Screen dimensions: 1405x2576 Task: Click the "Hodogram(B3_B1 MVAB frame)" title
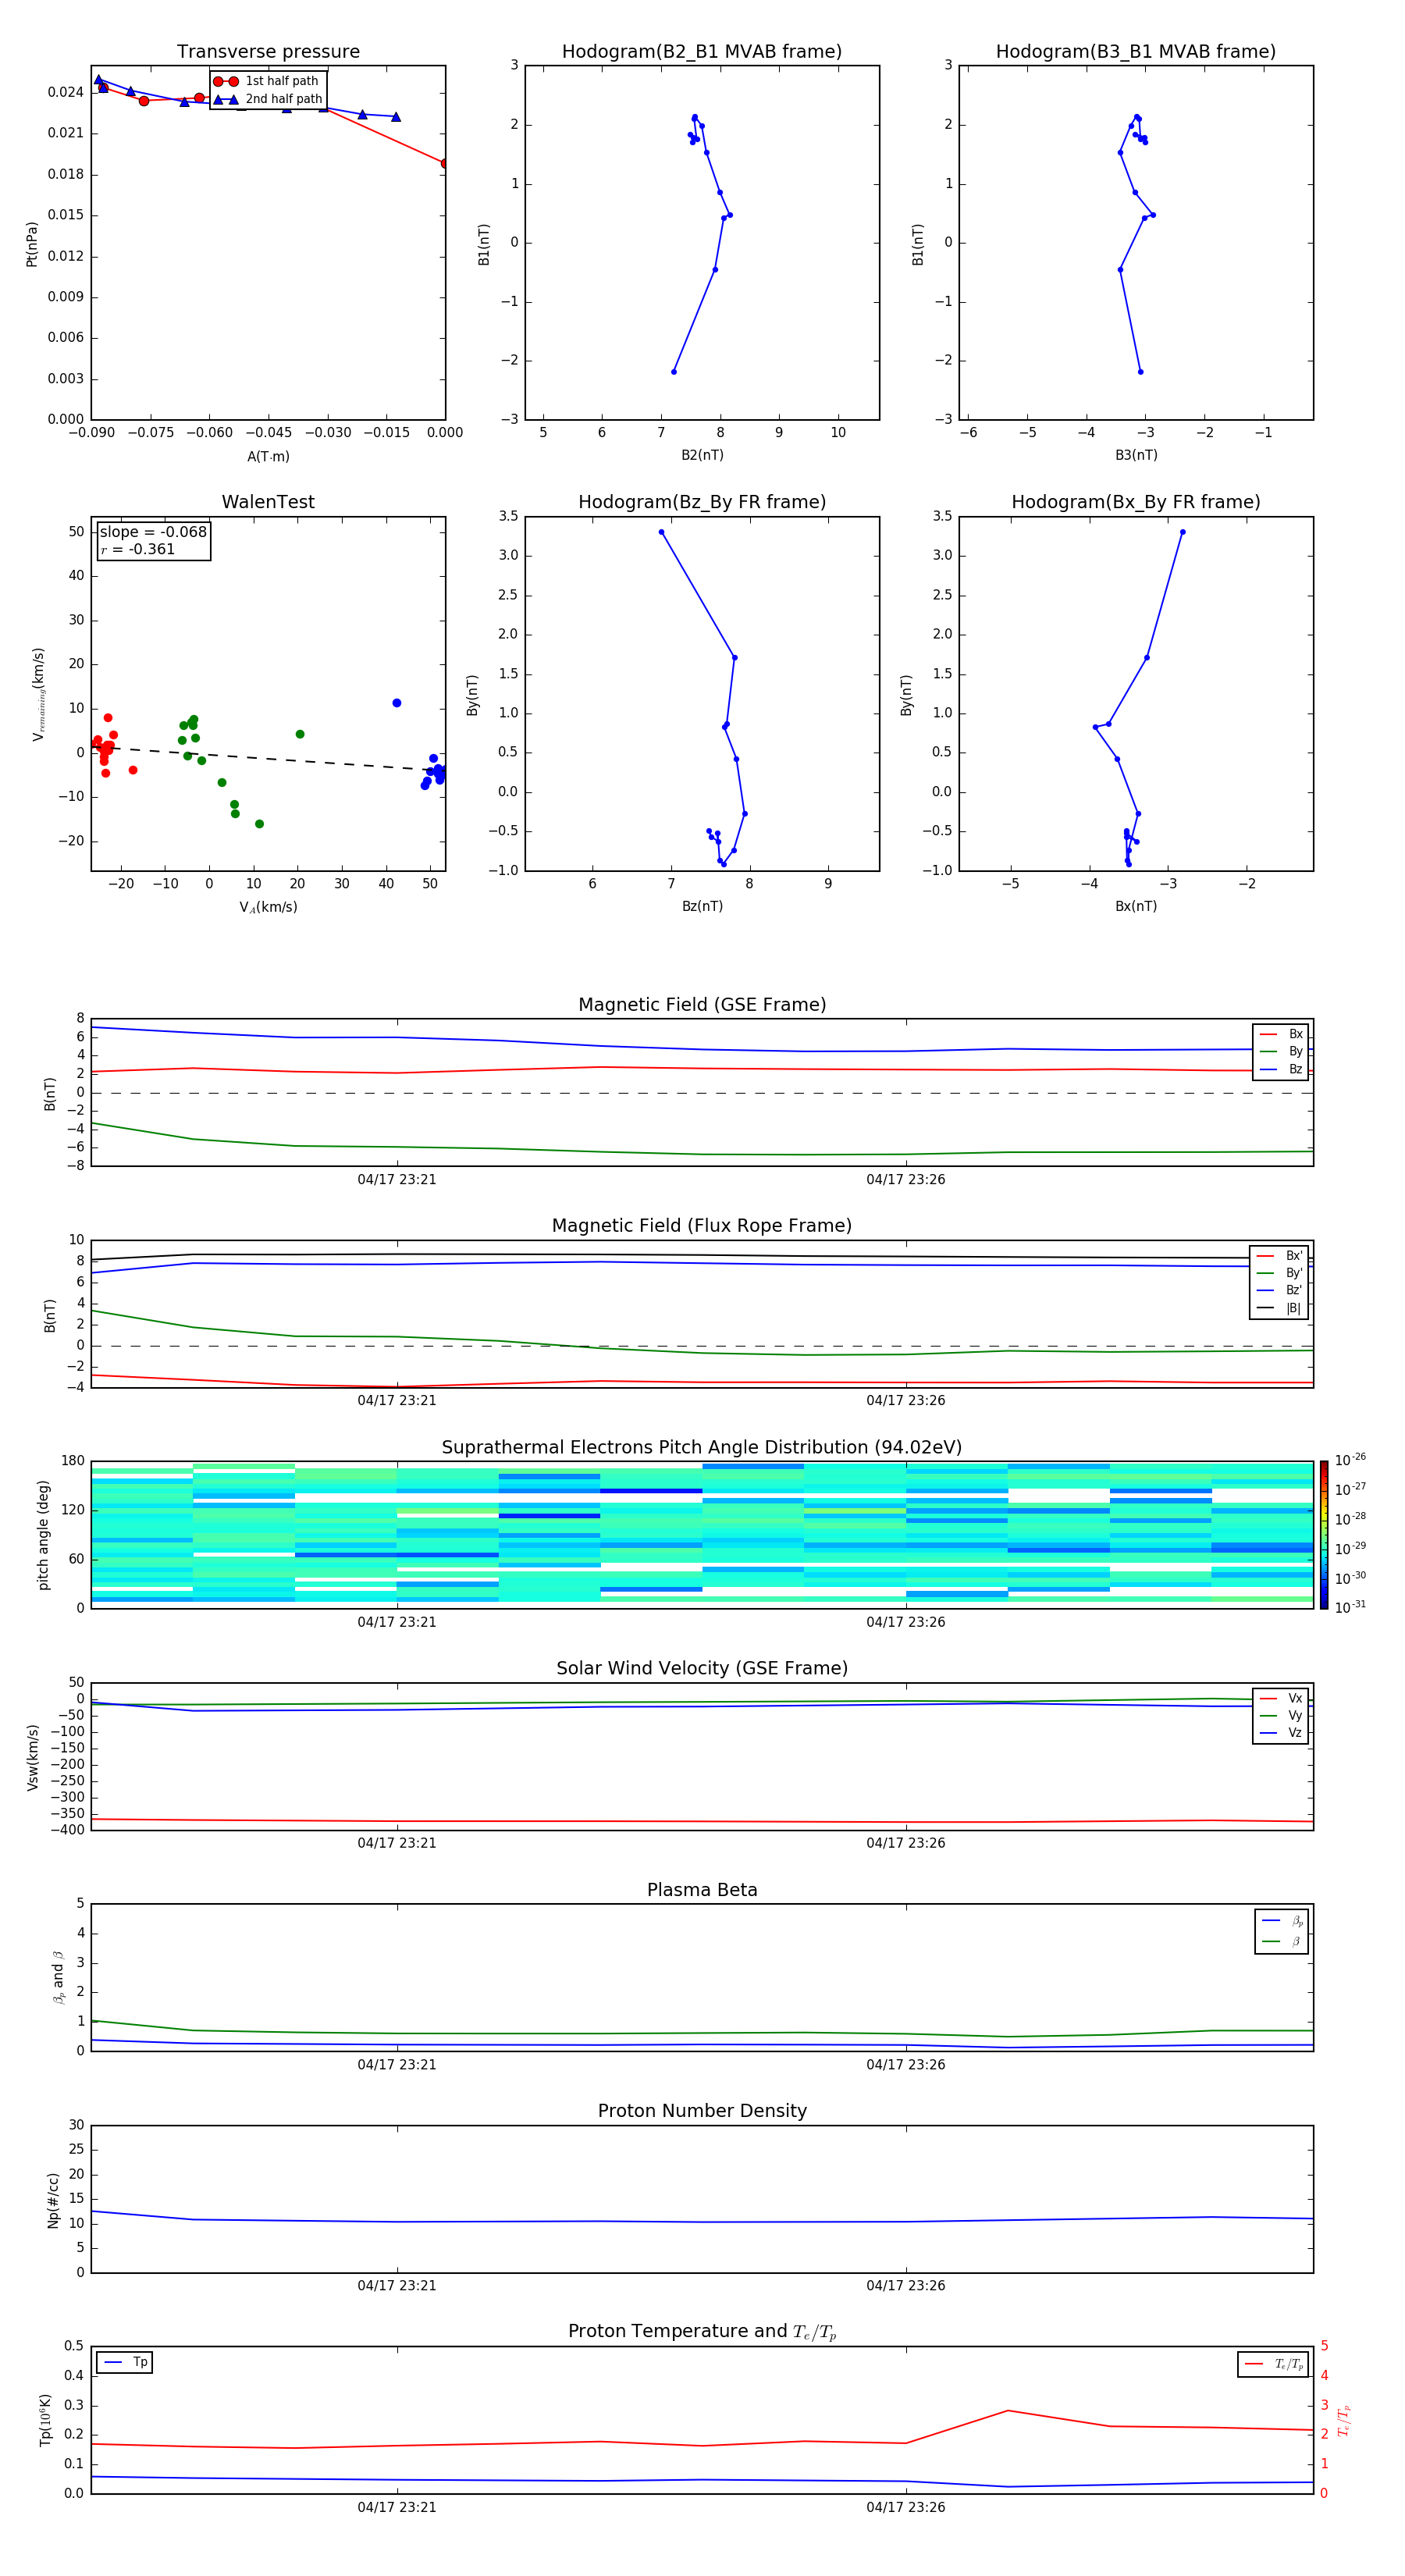tap(1136, 51)
